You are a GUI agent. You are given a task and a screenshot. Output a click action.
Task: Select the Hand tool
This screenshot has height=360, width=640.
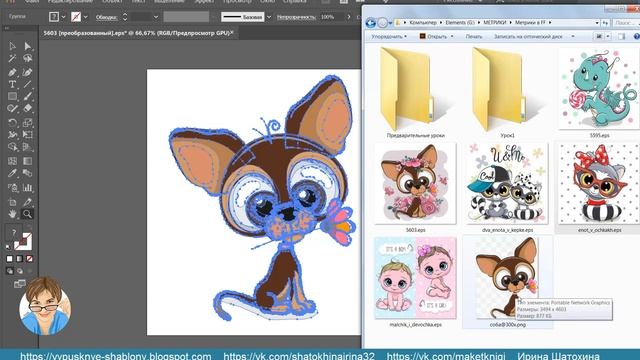(12, 214)
